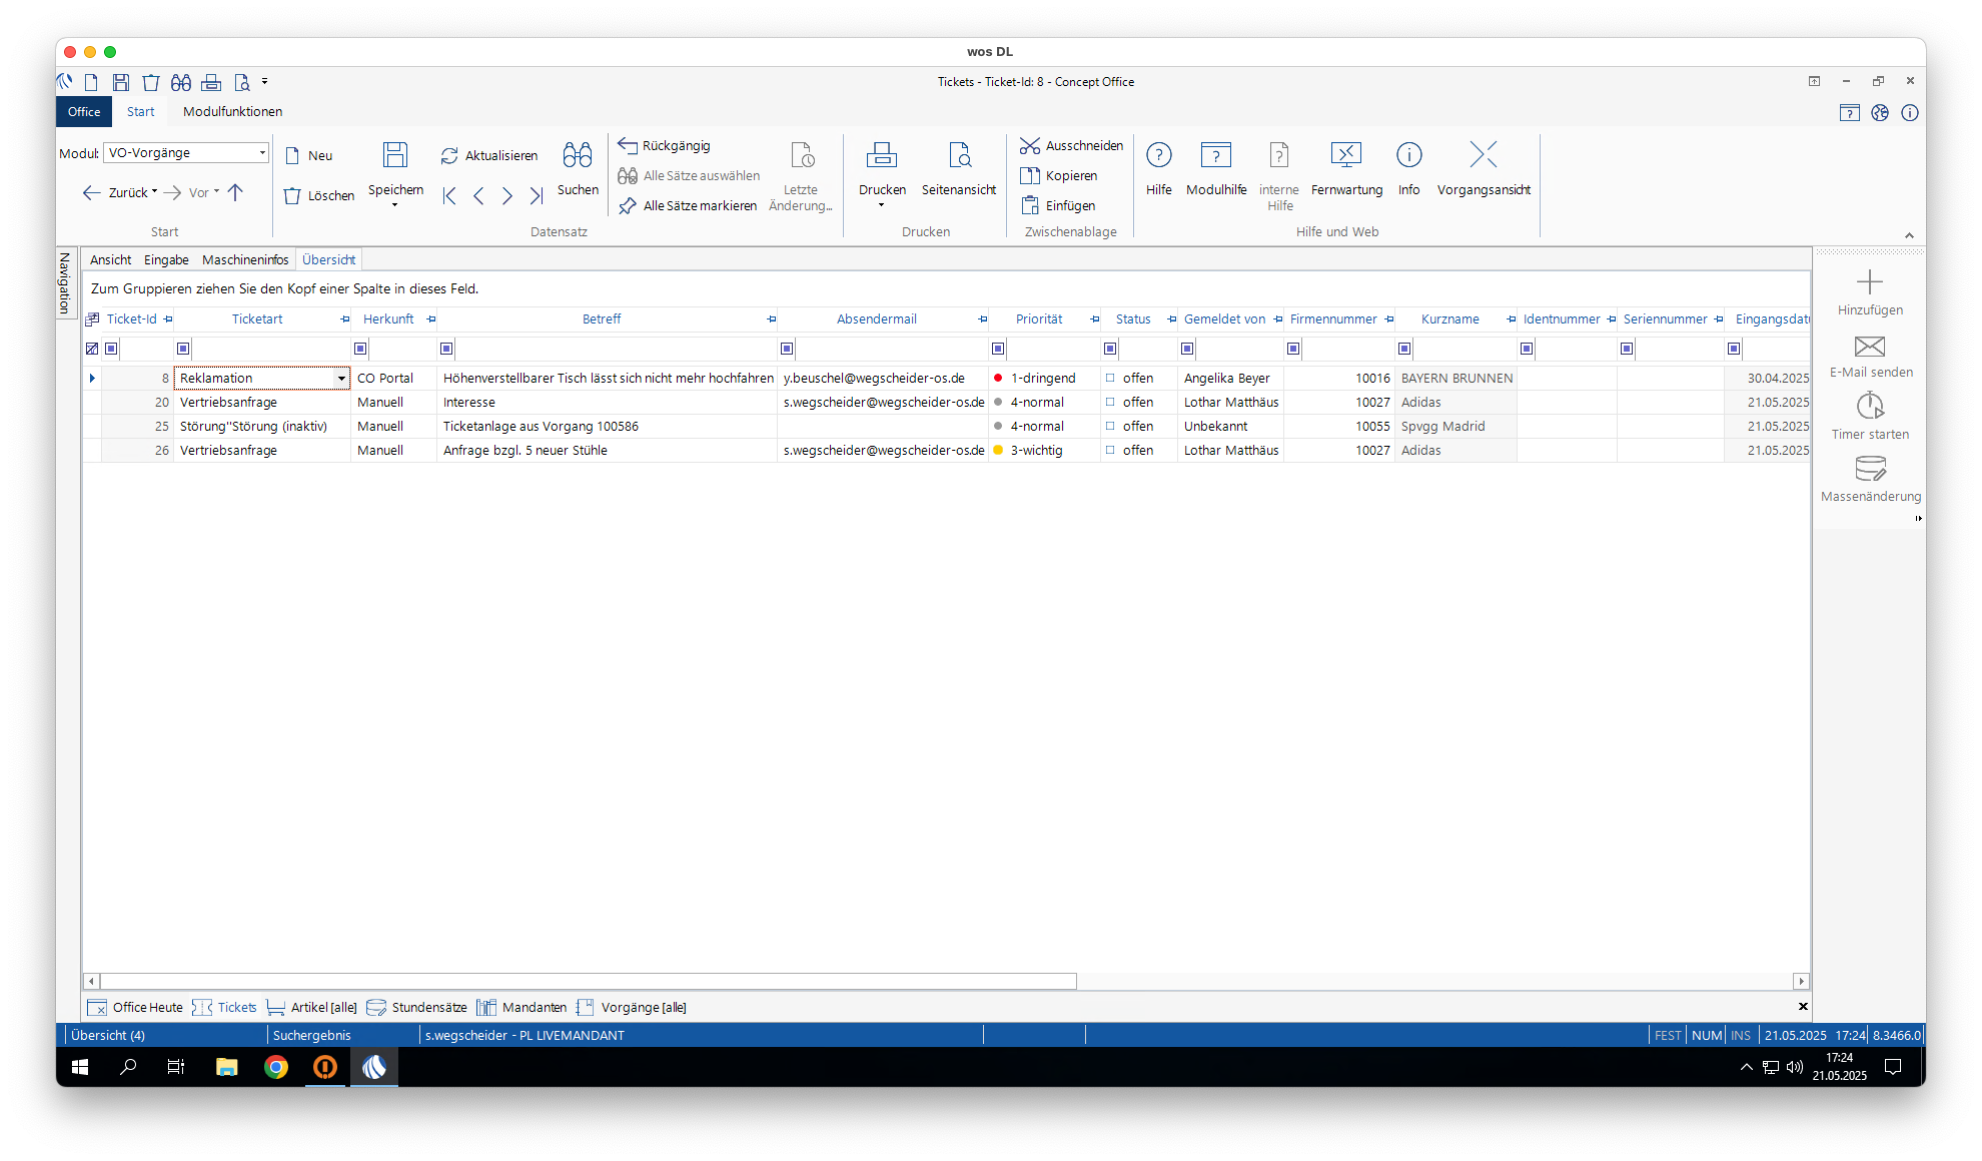Click Alle Sätze markieren

(x=688, y=206)
